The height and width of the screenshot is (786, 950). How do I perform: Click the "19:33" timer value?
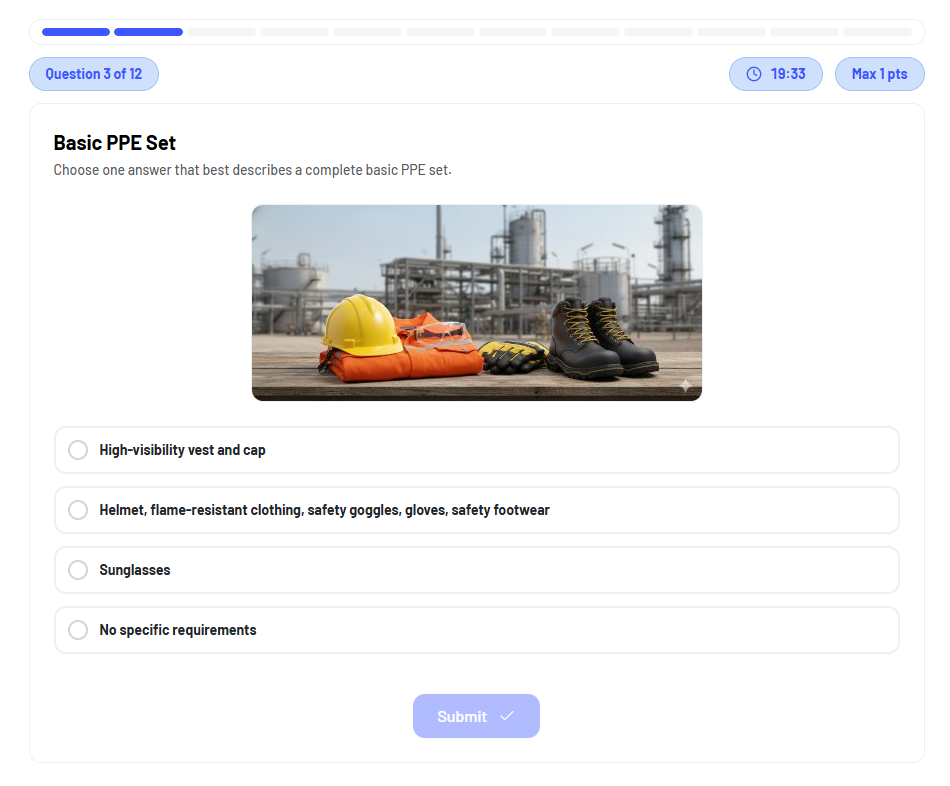coord(788,74)
